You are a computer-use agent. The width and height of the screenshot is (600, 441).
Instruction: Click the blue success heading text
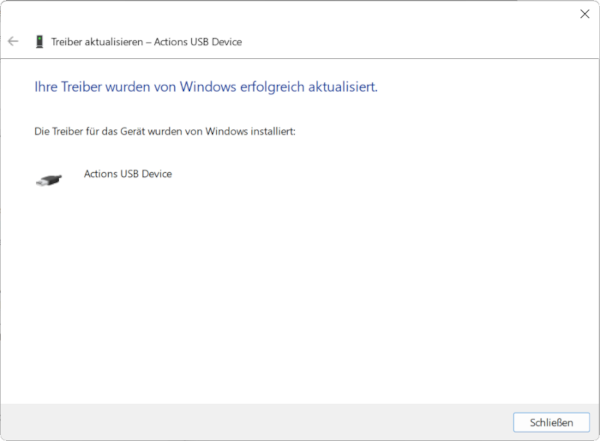[205, 87]
